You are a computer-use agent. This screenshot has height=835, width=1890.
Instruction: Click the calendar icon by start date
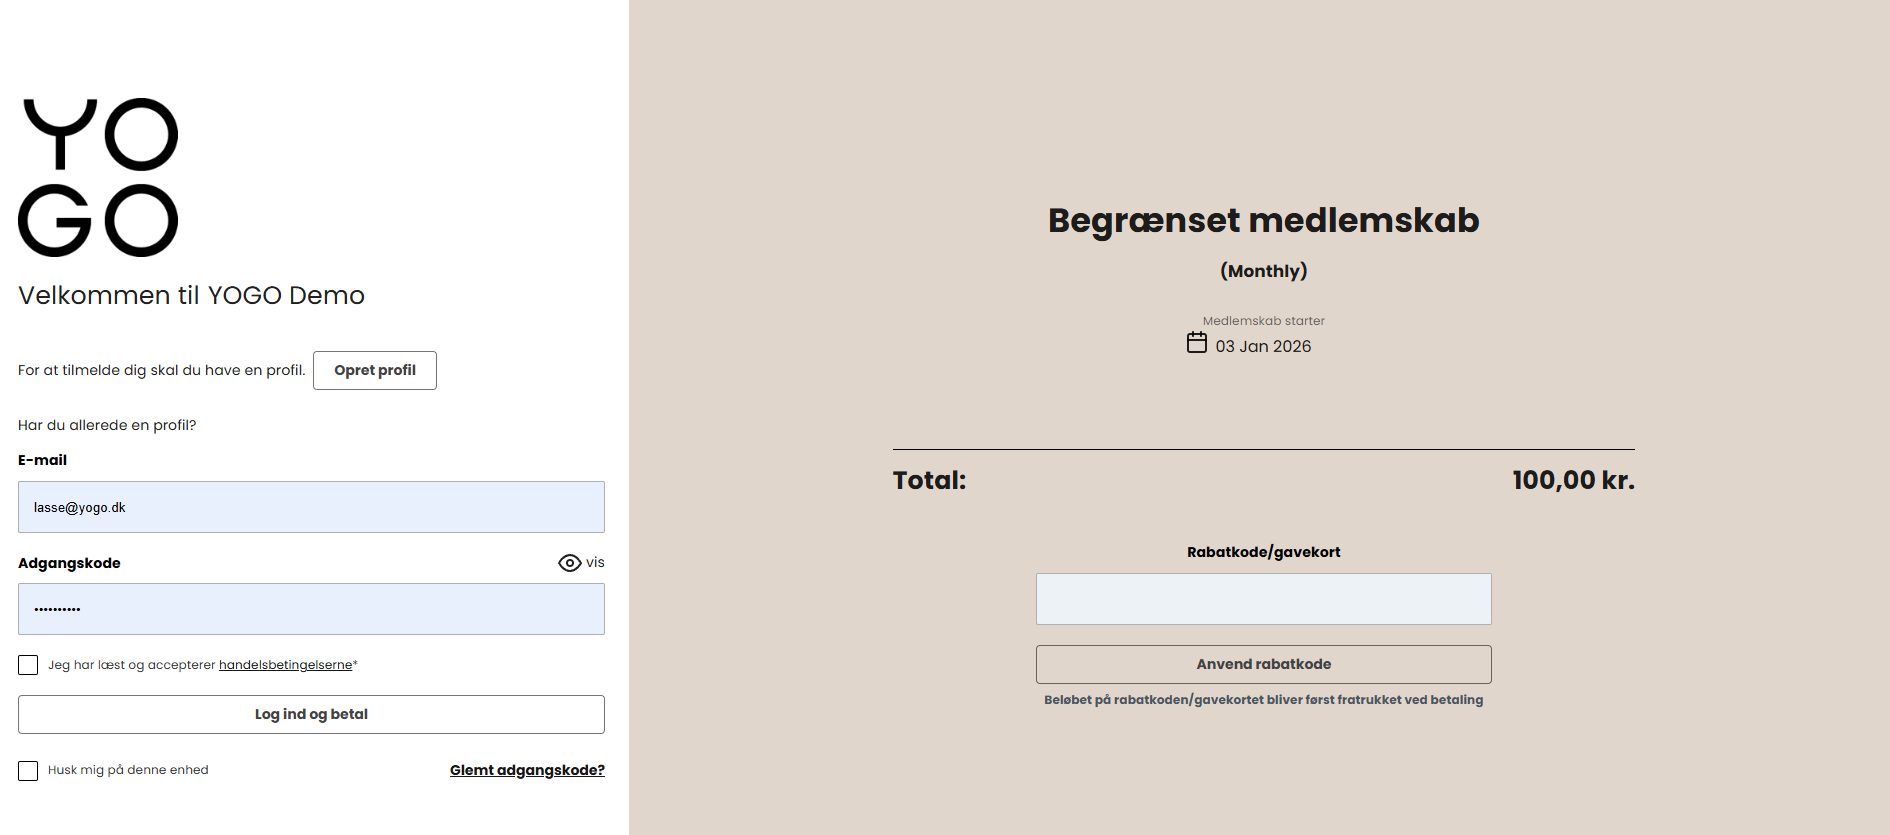click(x=1196, y=343)
